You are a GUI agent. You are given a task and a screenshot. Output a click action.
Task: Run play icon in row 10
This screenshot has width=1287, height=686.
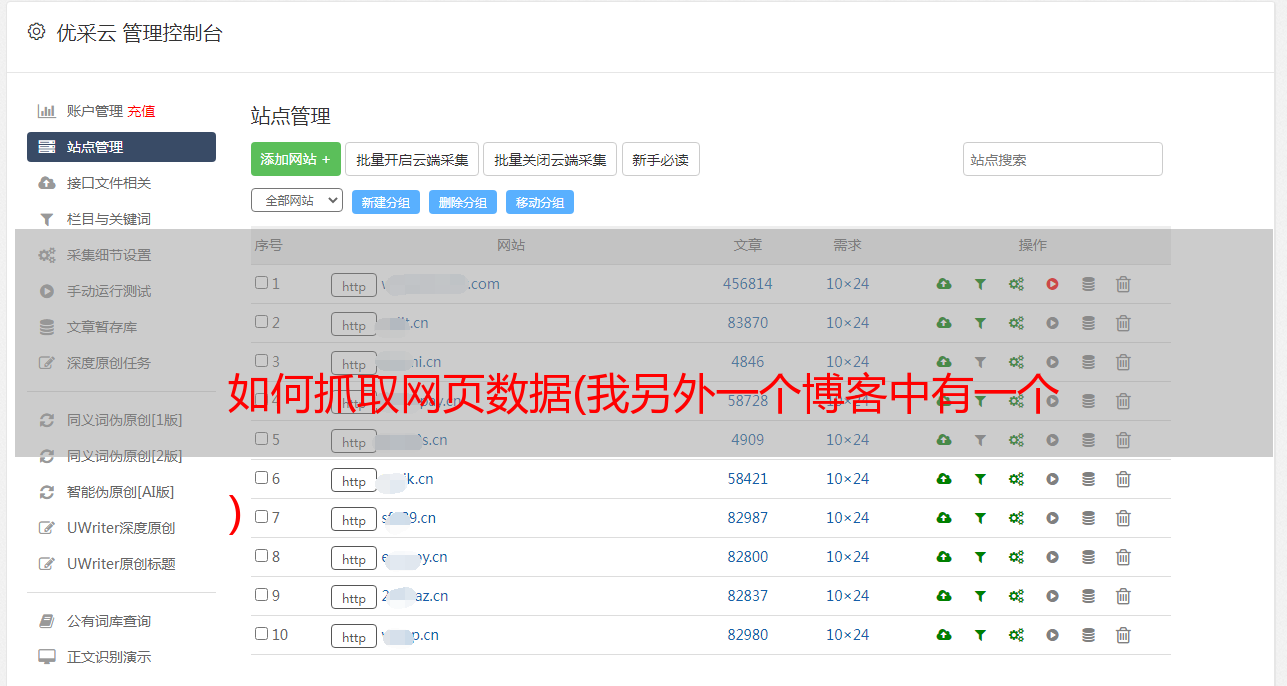(x=1052, y=635)
